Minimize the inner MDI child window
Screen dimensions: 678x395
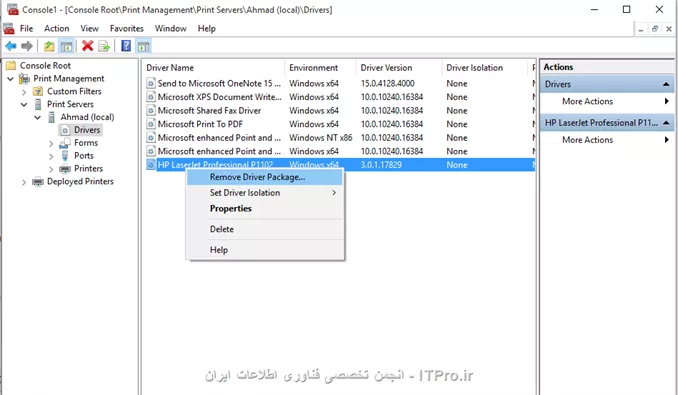tap(641, 29)
